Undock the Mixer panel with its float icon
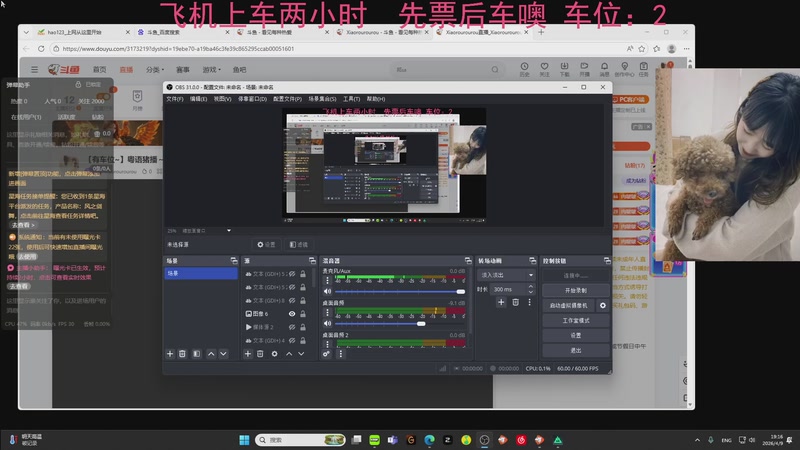The image size is (800, 450). pyautogui.click(x=468, y=261)
